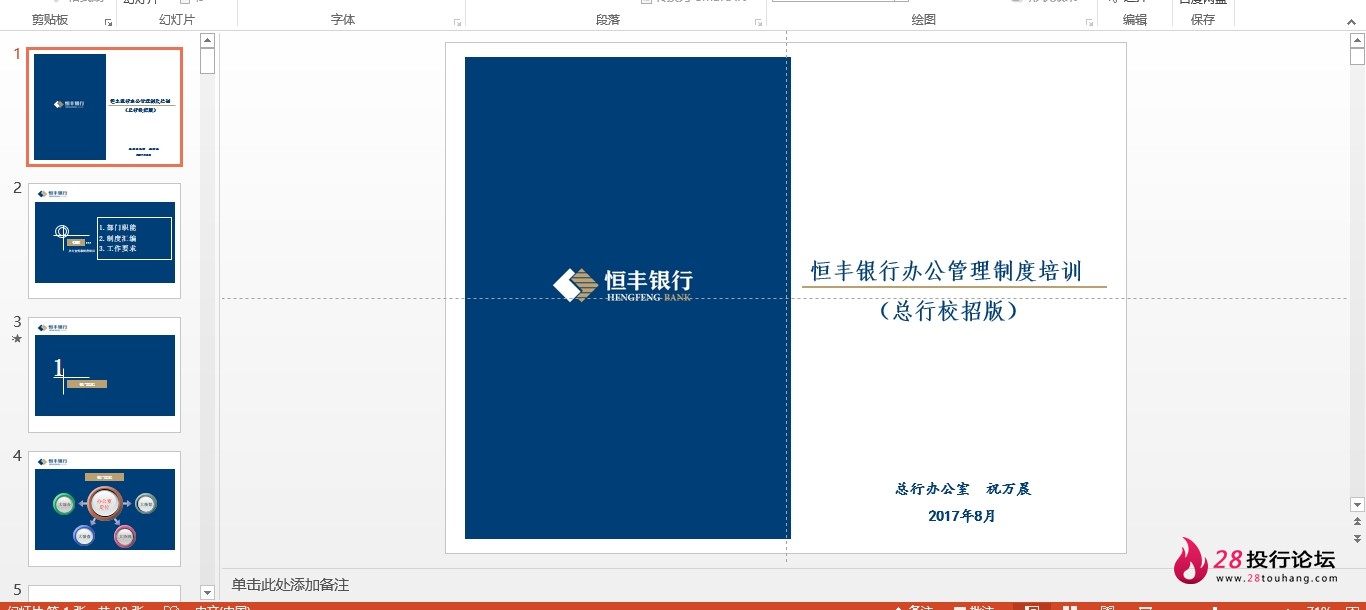This screenshot has height=610, width=1366.
Task: Click the 幻灯片 ribbon group label
Action: [x=177, y=20]
